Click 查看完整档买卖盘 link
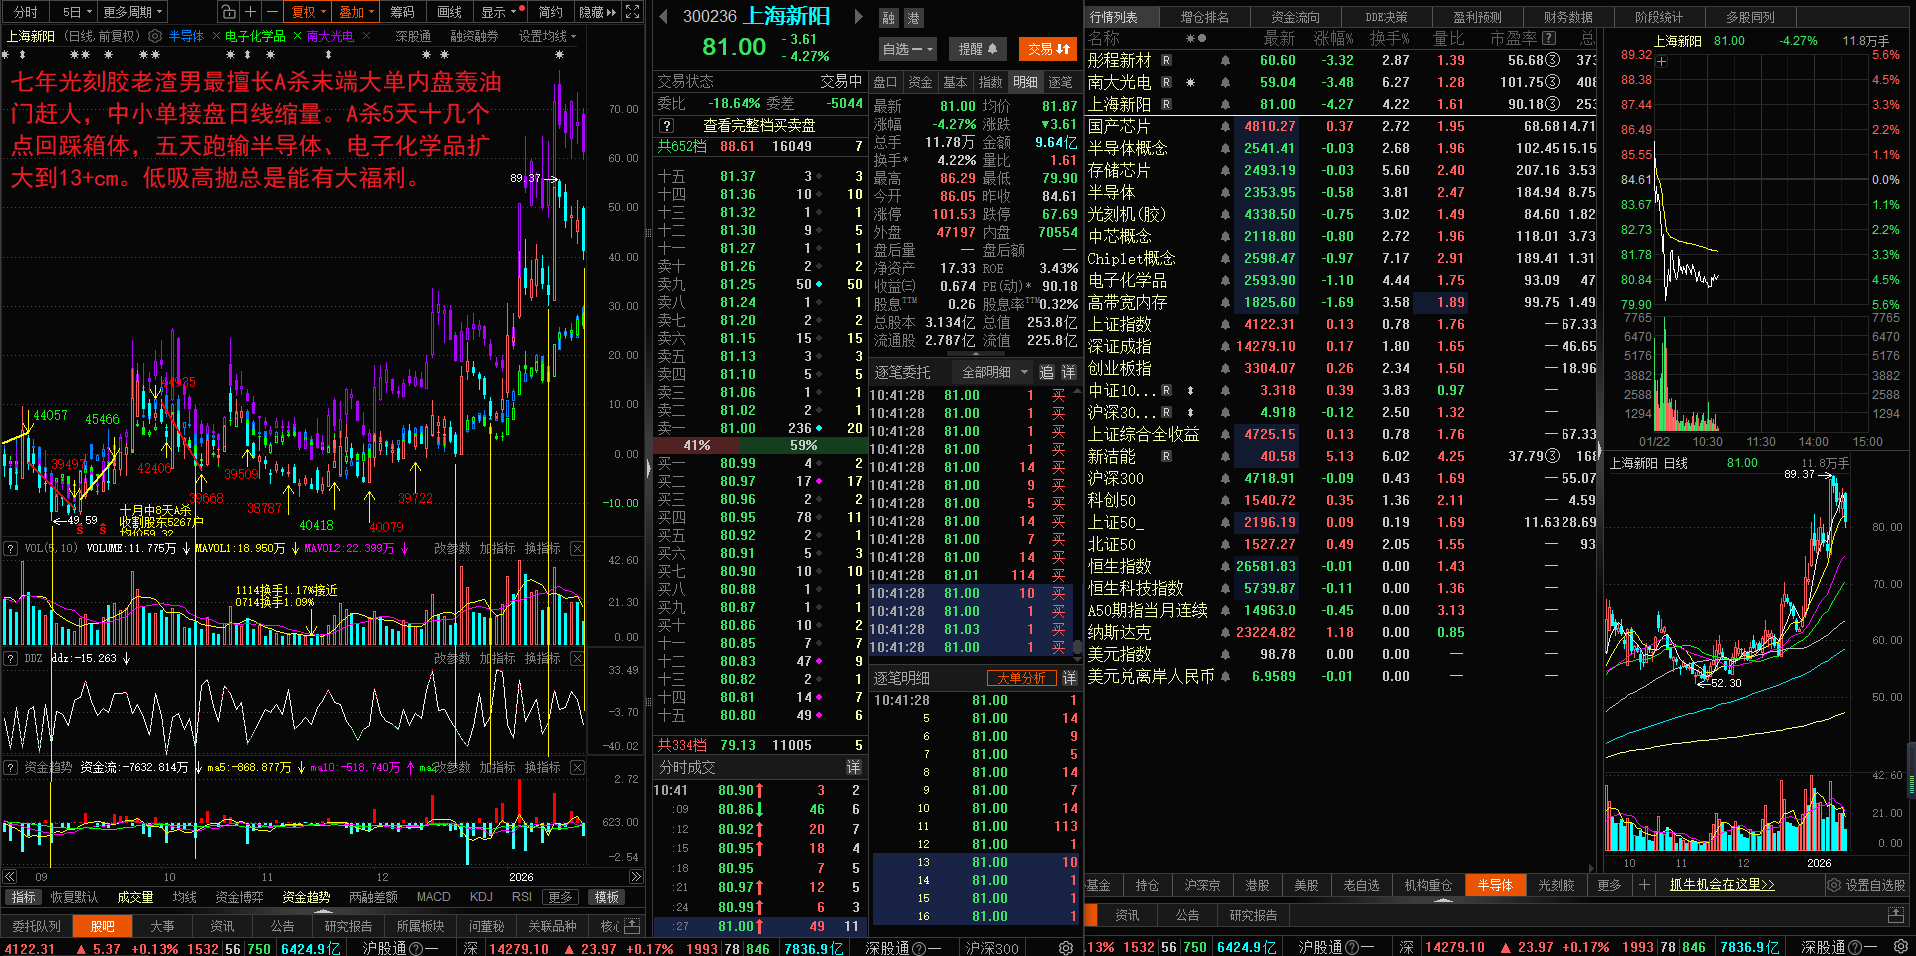This screenshot has width=1916, height=956. [758, 126]
